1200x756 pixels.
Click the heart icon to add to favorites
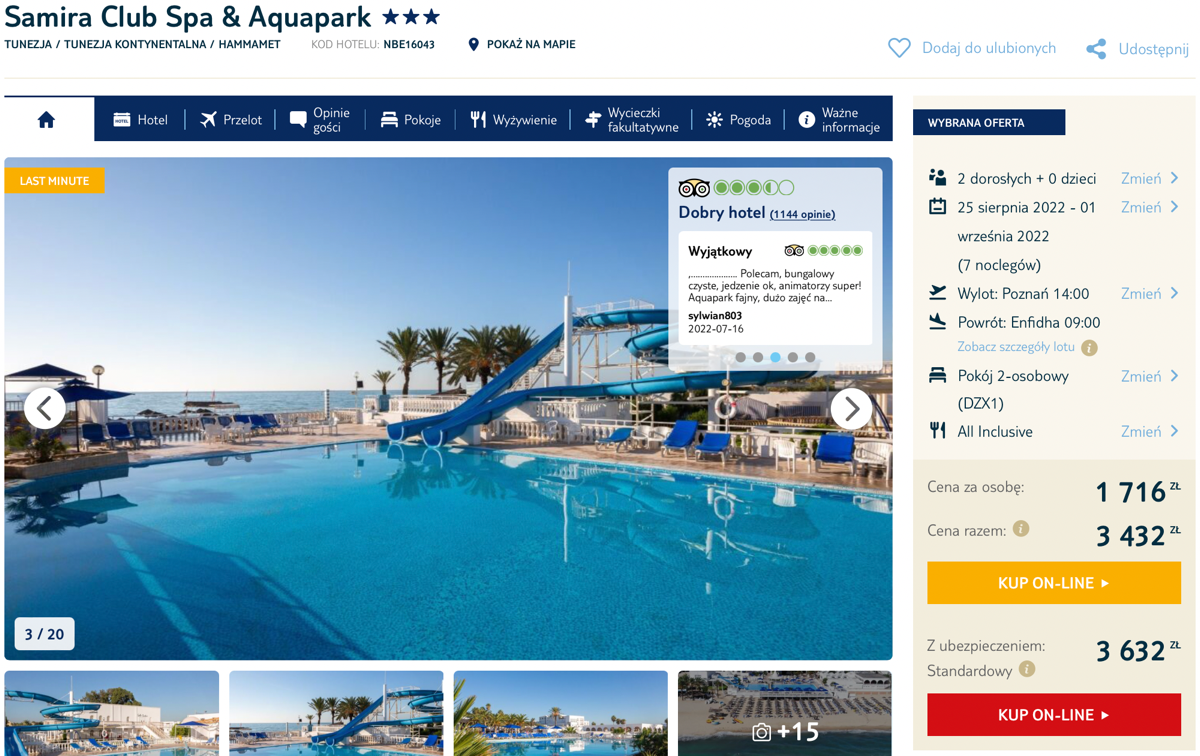click(x=899, y=48)
